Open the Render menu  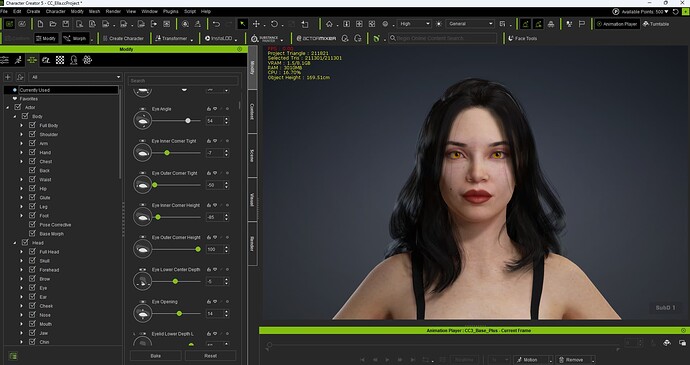click(x=113, y=11)
